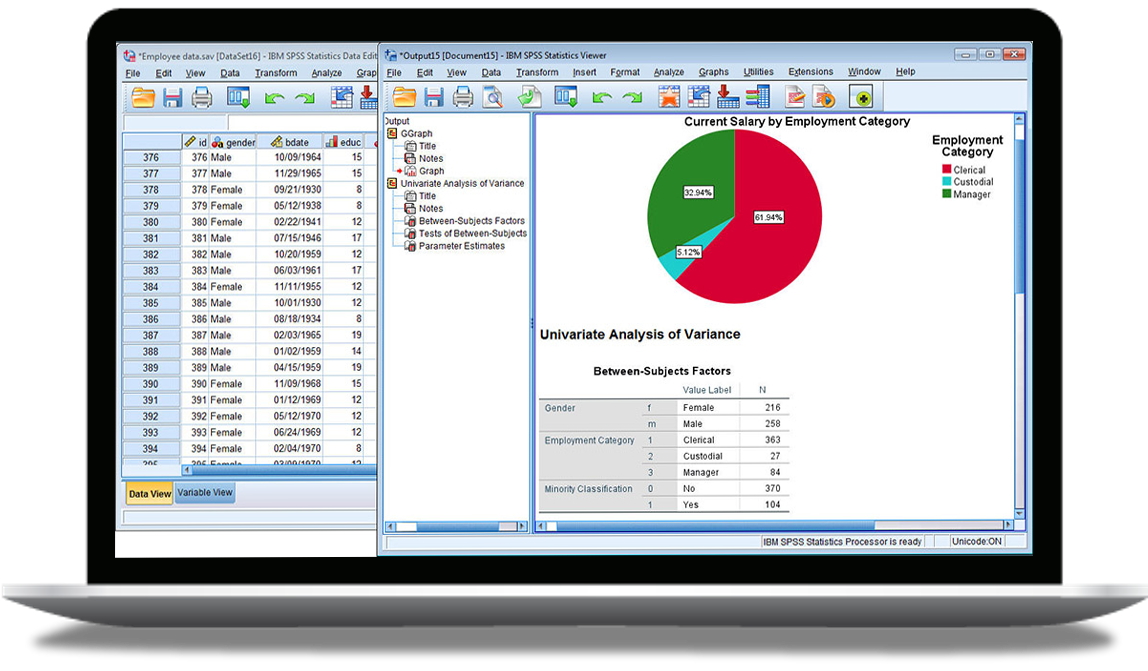Click green plus Designate Window icon
This screenshot has height=671, width=1148.
click(862, 96)
